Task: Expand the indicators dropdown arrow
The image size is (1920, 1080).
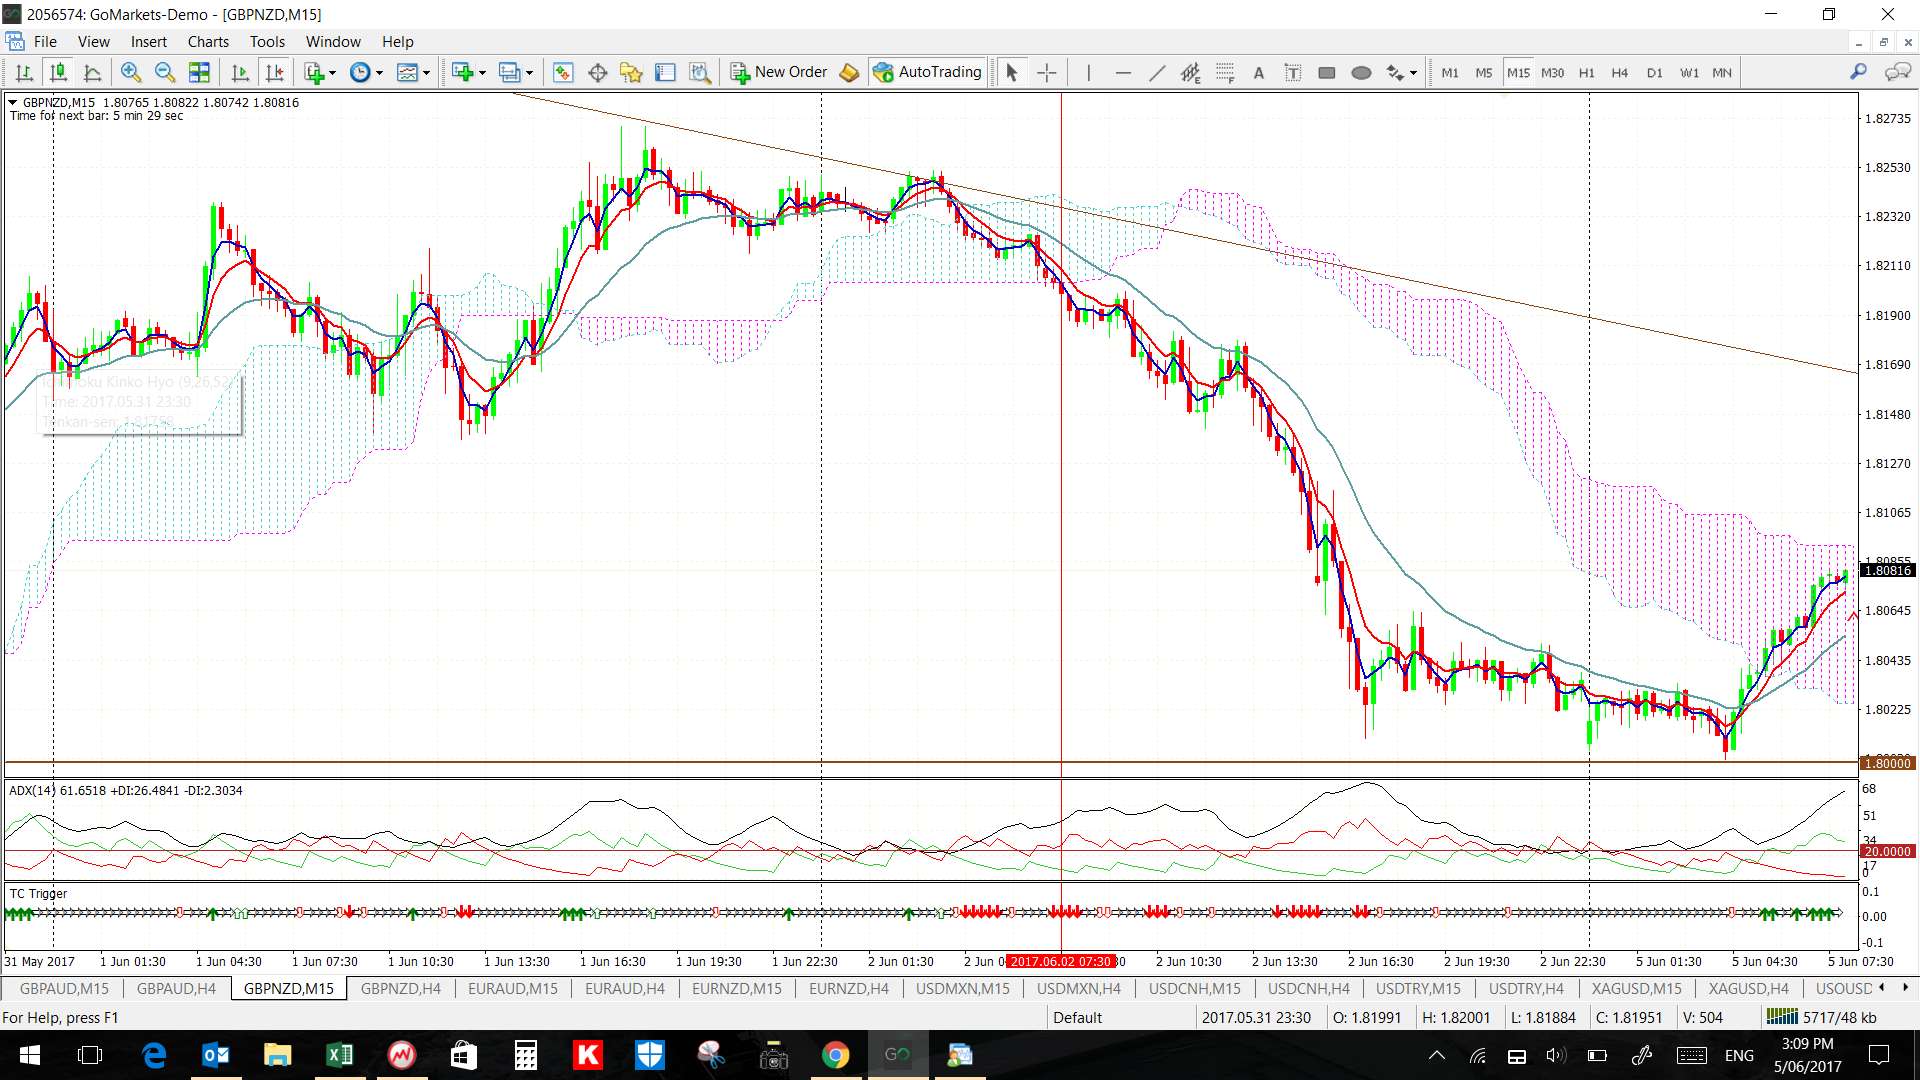Action: click(x=332, y=72)
